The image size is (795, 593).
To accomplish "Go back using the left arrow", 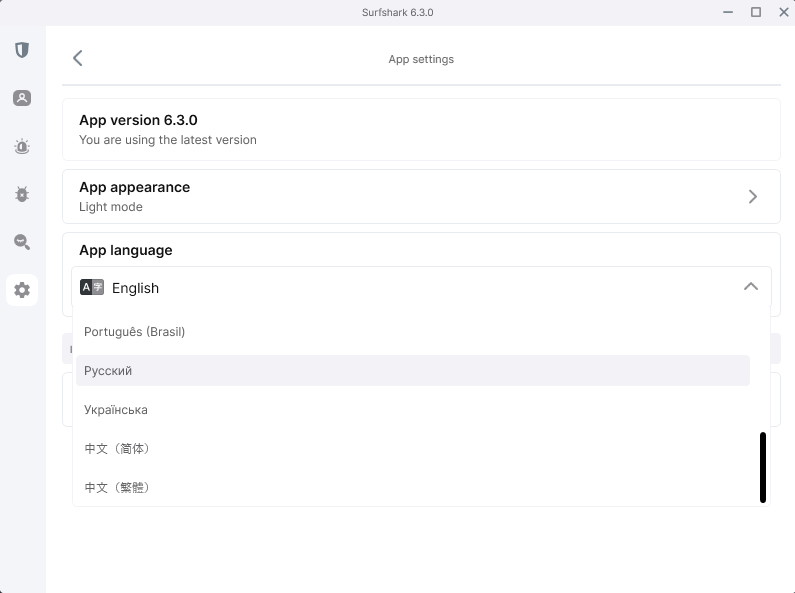I will [x=78, y=59].
